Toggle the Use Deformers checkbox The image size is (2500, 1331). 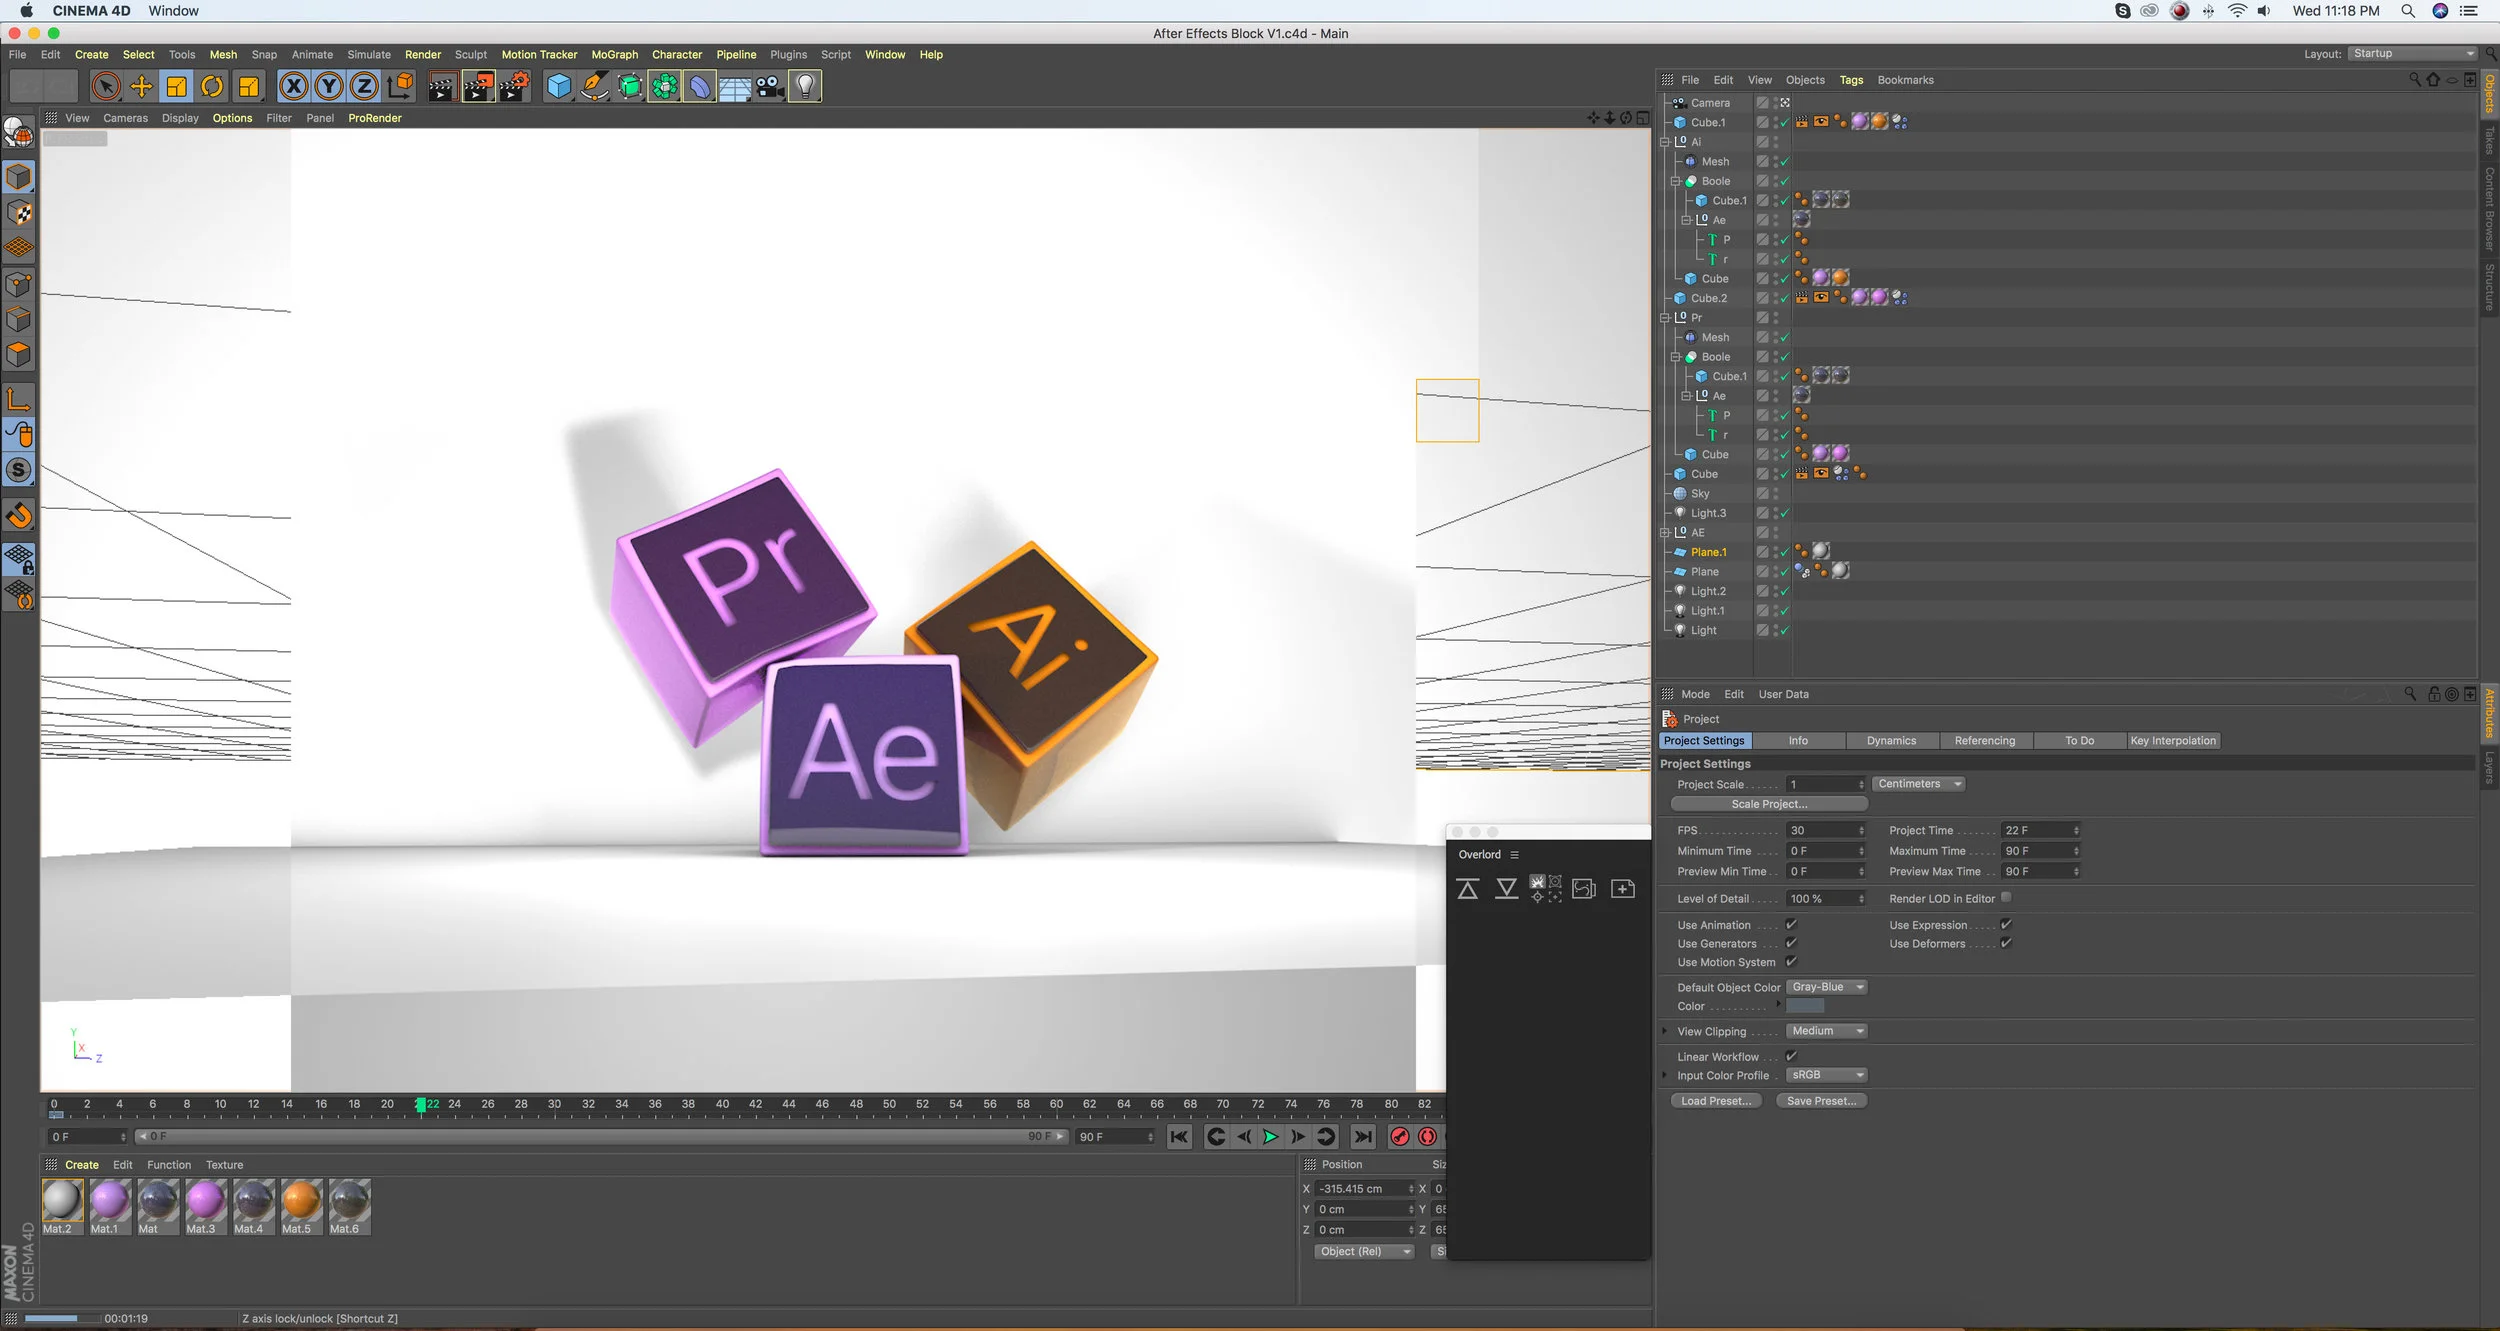(2006, 943)
